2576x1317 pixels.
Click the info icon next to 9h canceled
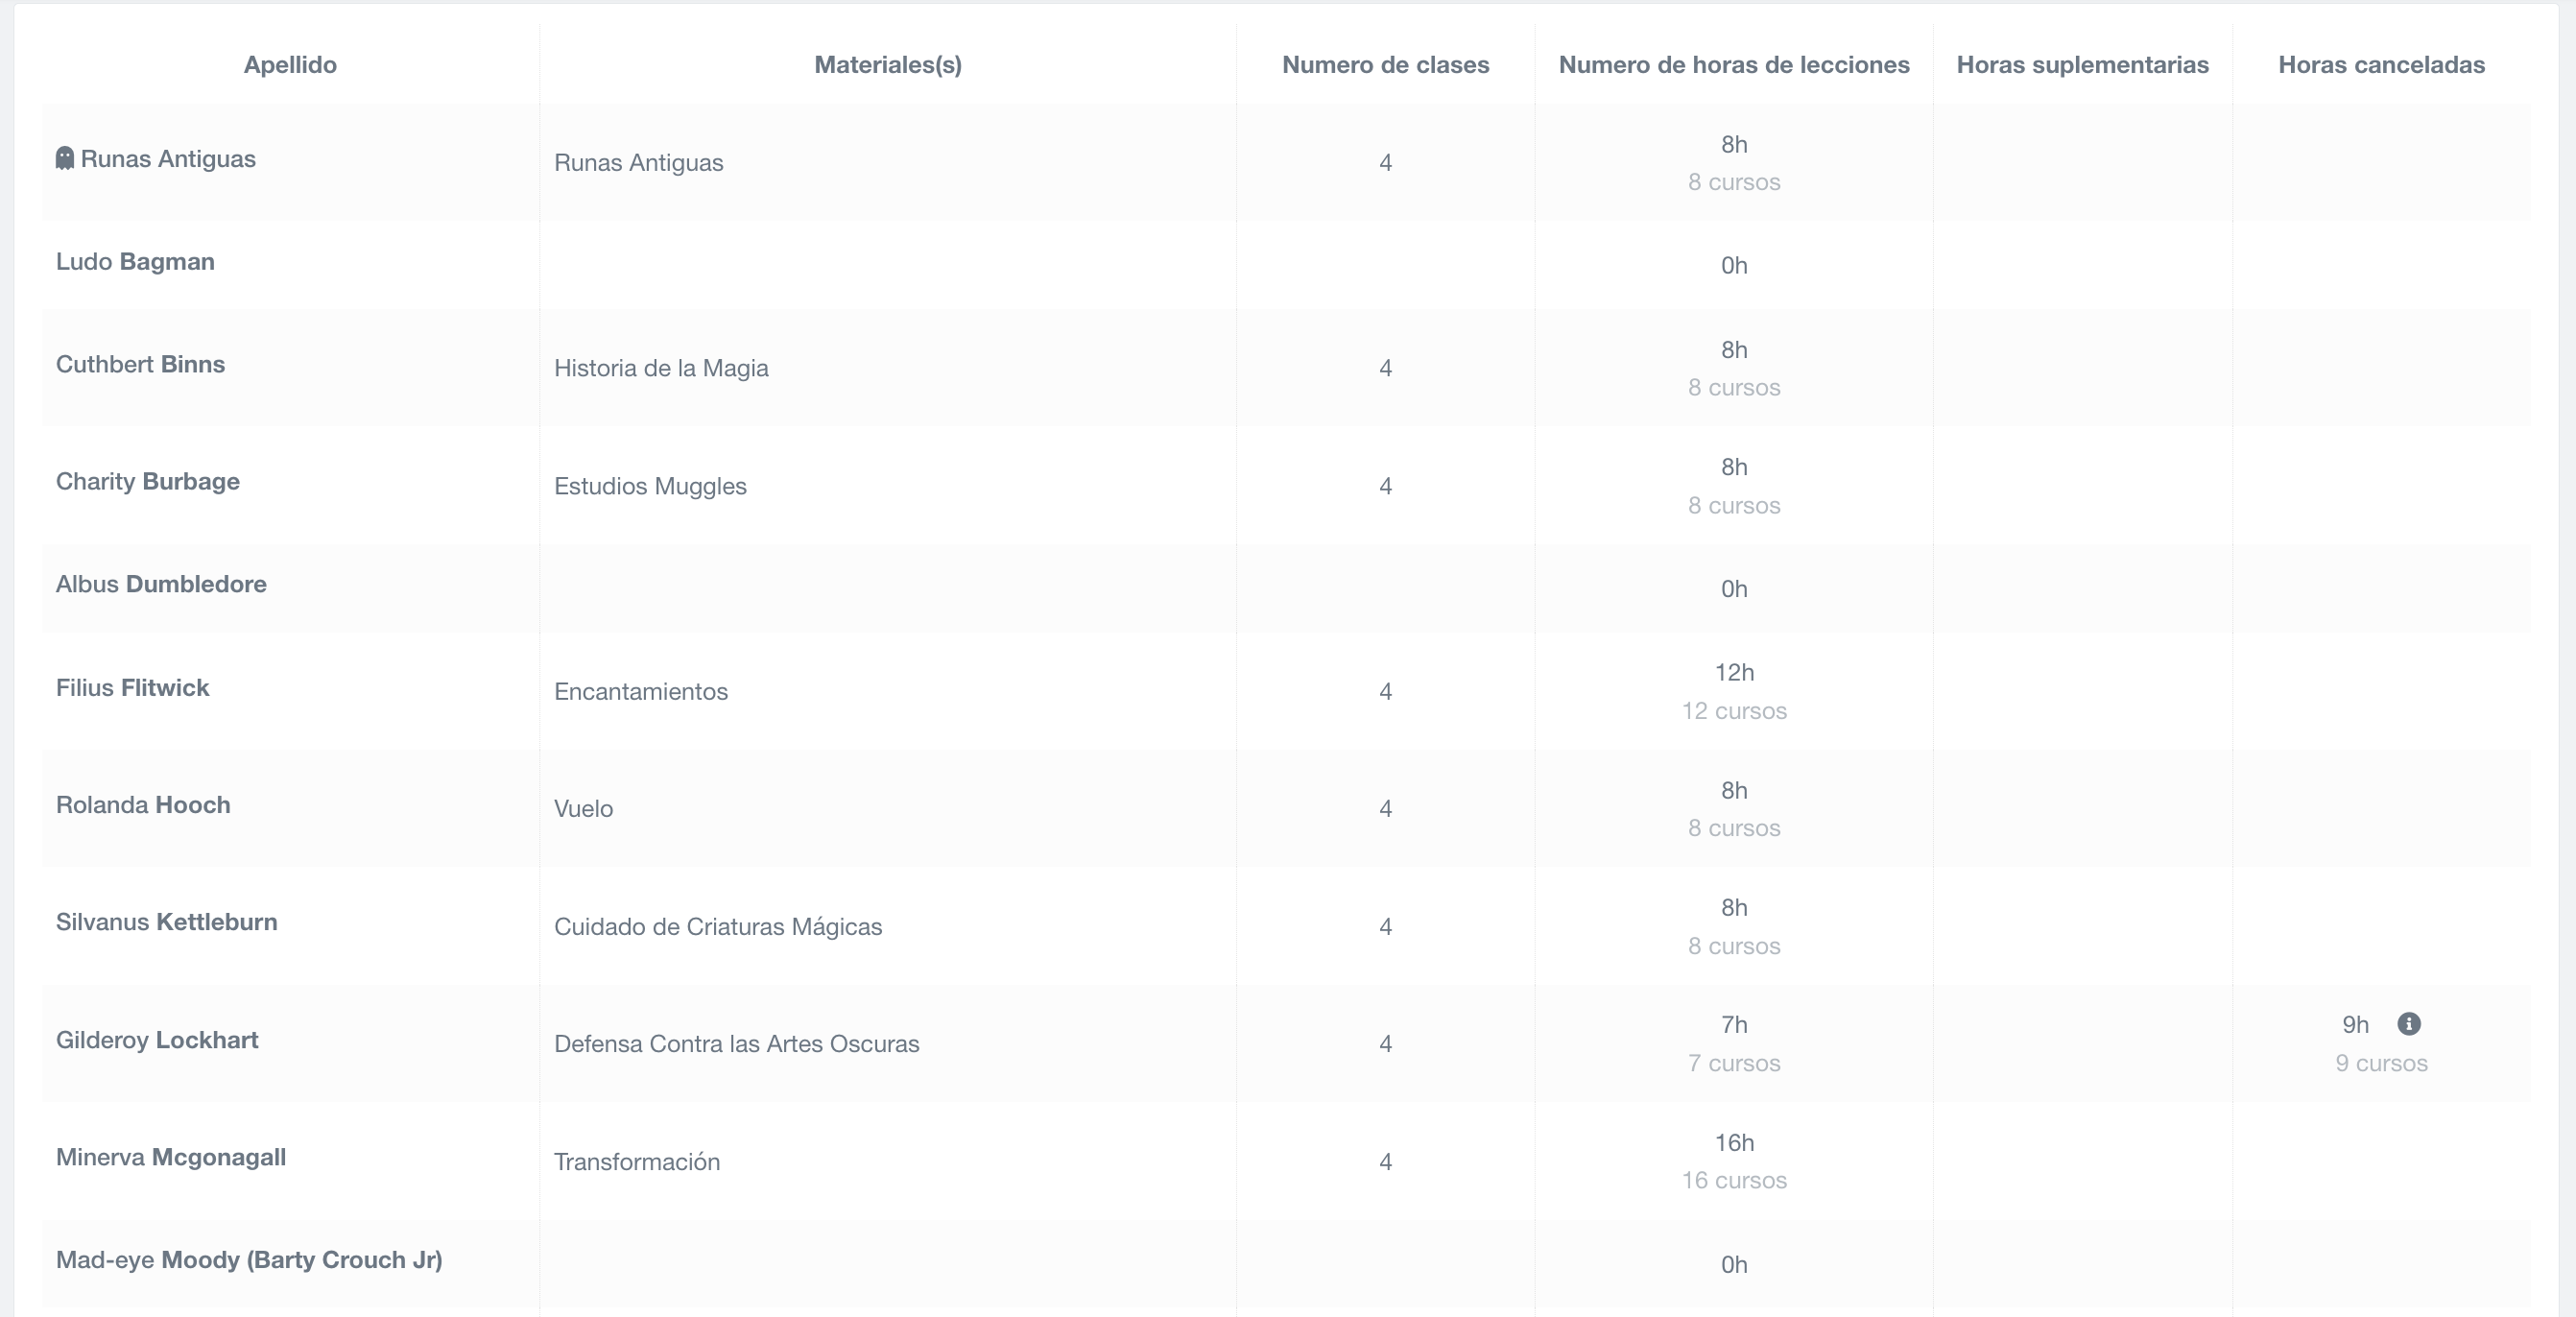(2409, 1024)
